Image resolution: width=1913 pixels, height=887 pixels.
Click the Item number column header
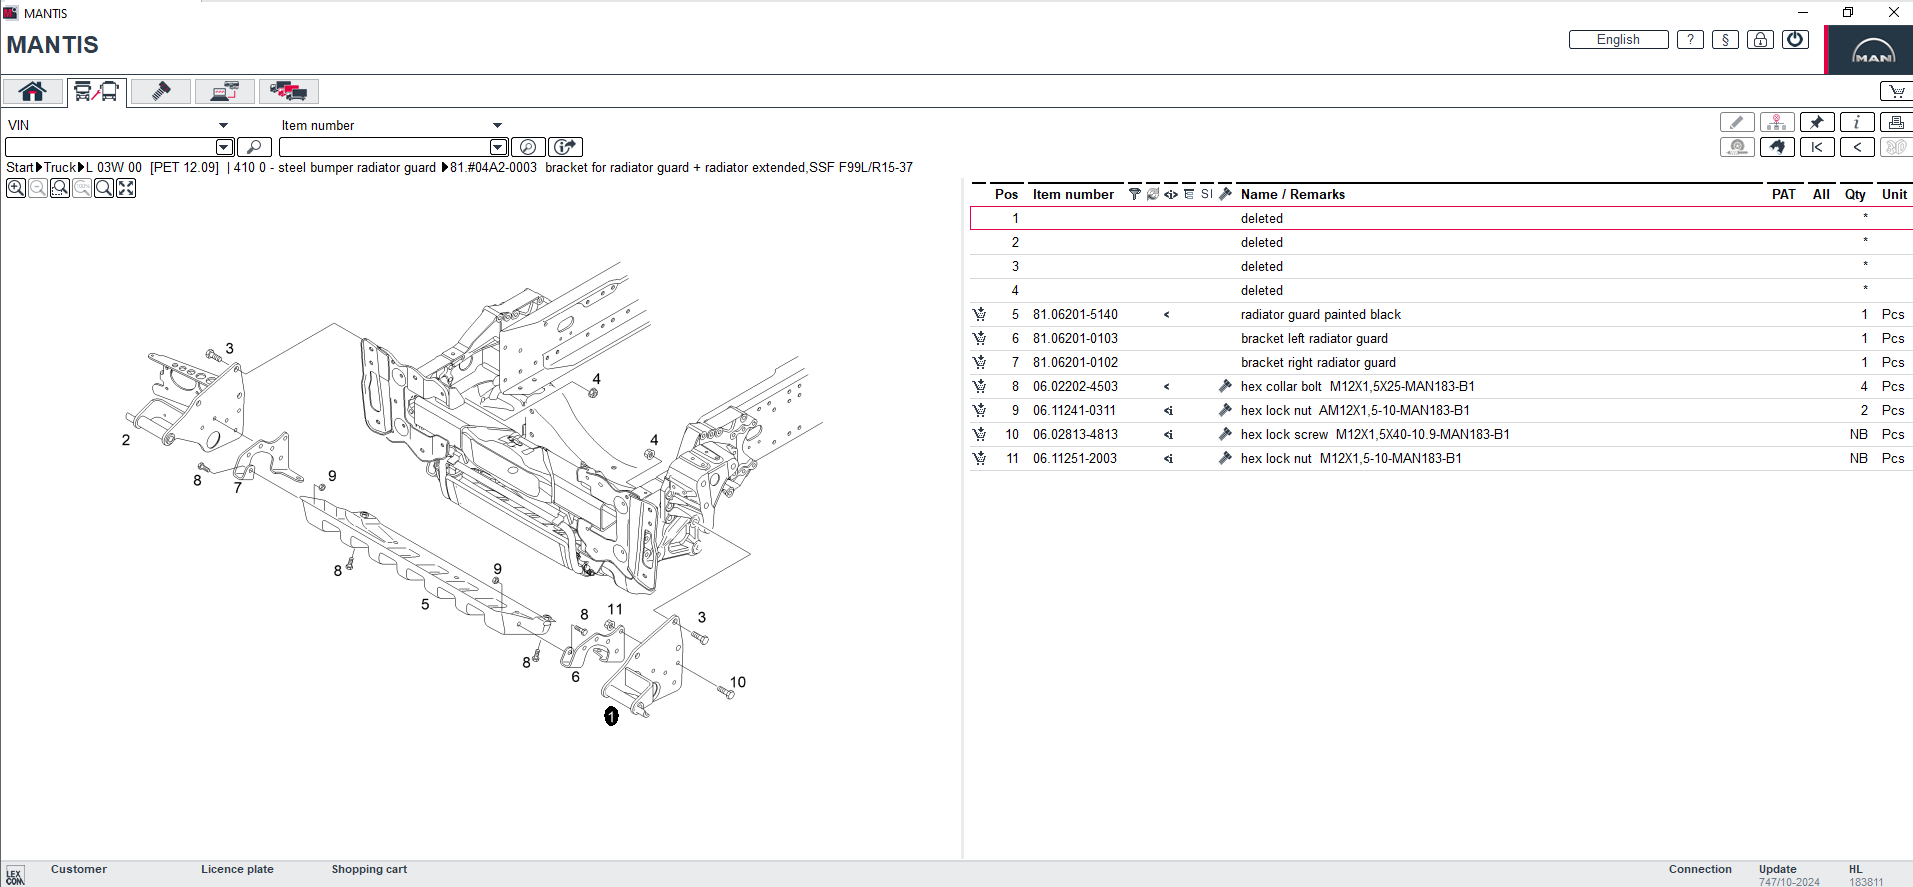1073,194
